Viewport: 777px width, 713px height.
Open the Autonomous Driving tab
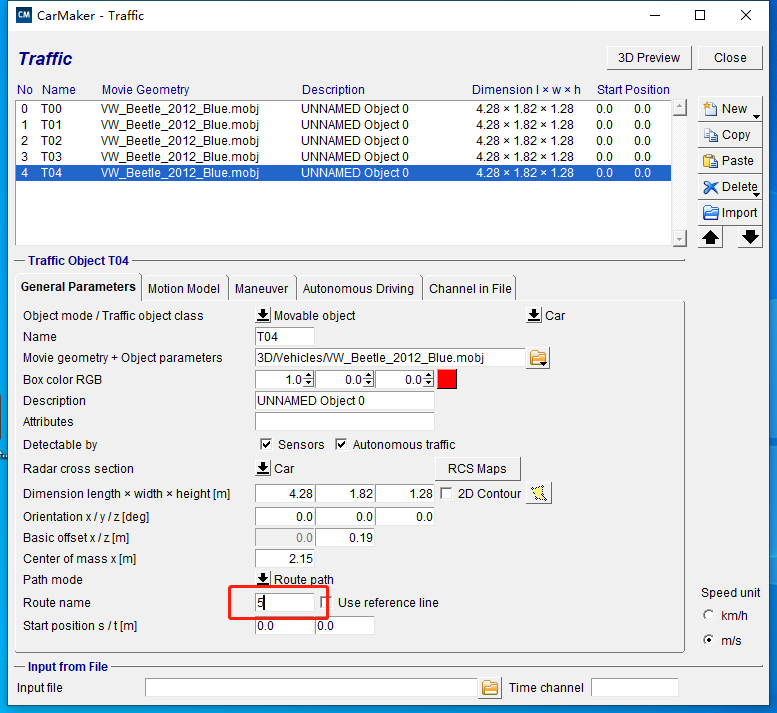point(358,288)
